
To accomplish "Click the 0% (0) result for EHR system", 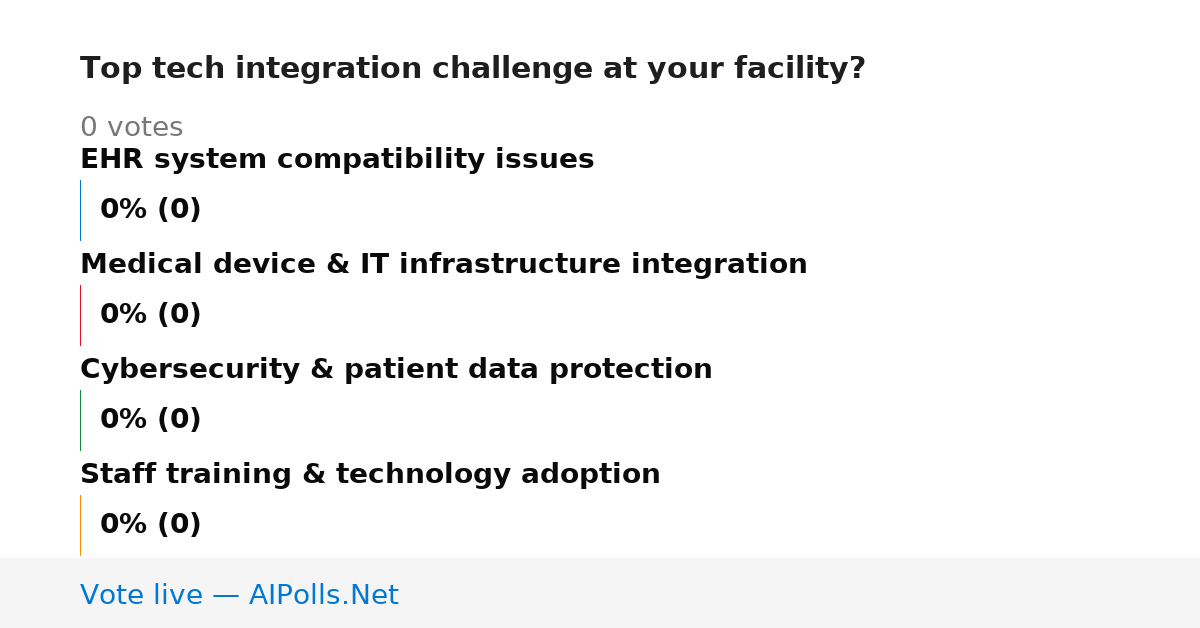I will click(151, 210).
